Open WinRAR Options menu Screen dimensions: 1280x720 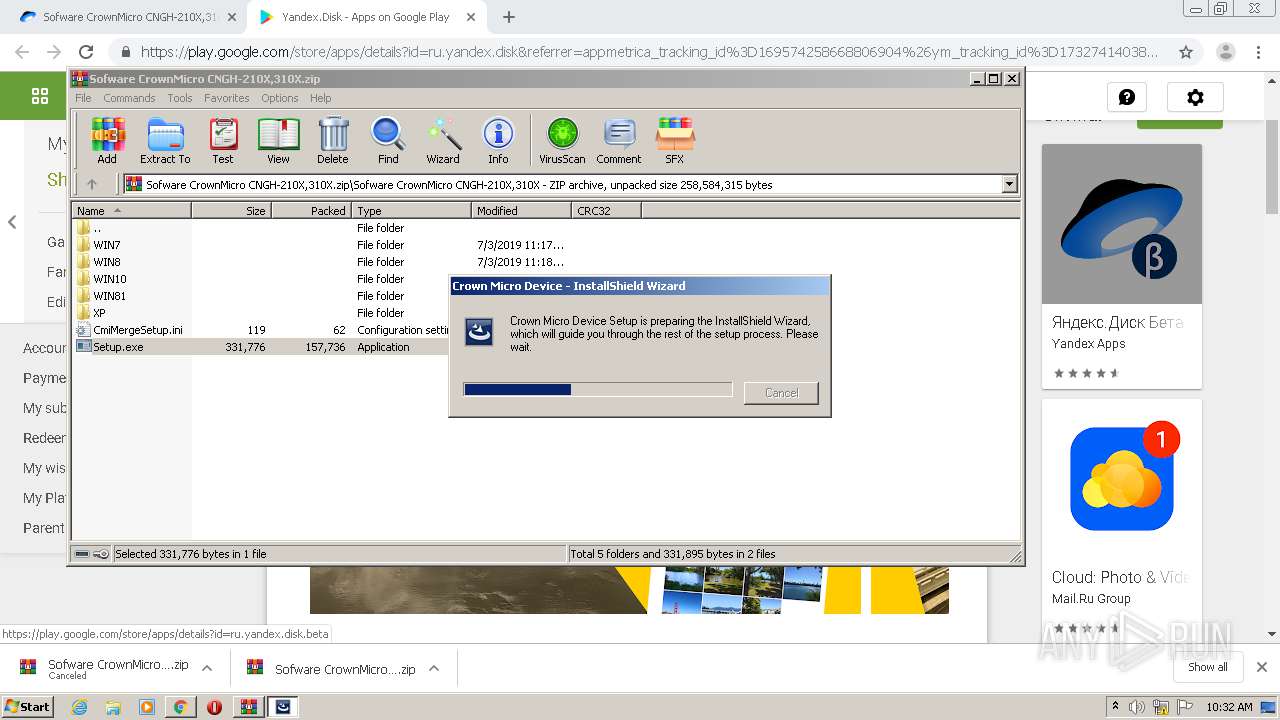tap(280, 98)
